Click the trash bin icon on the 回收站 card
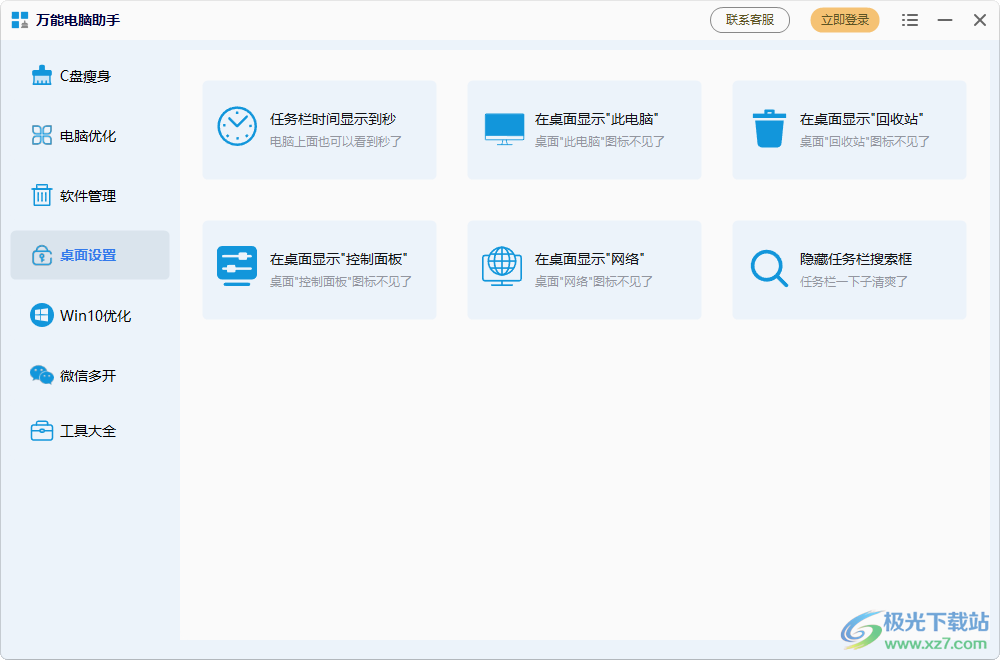The height and width of the screenshot is (660, 1000). coord(767,127)
